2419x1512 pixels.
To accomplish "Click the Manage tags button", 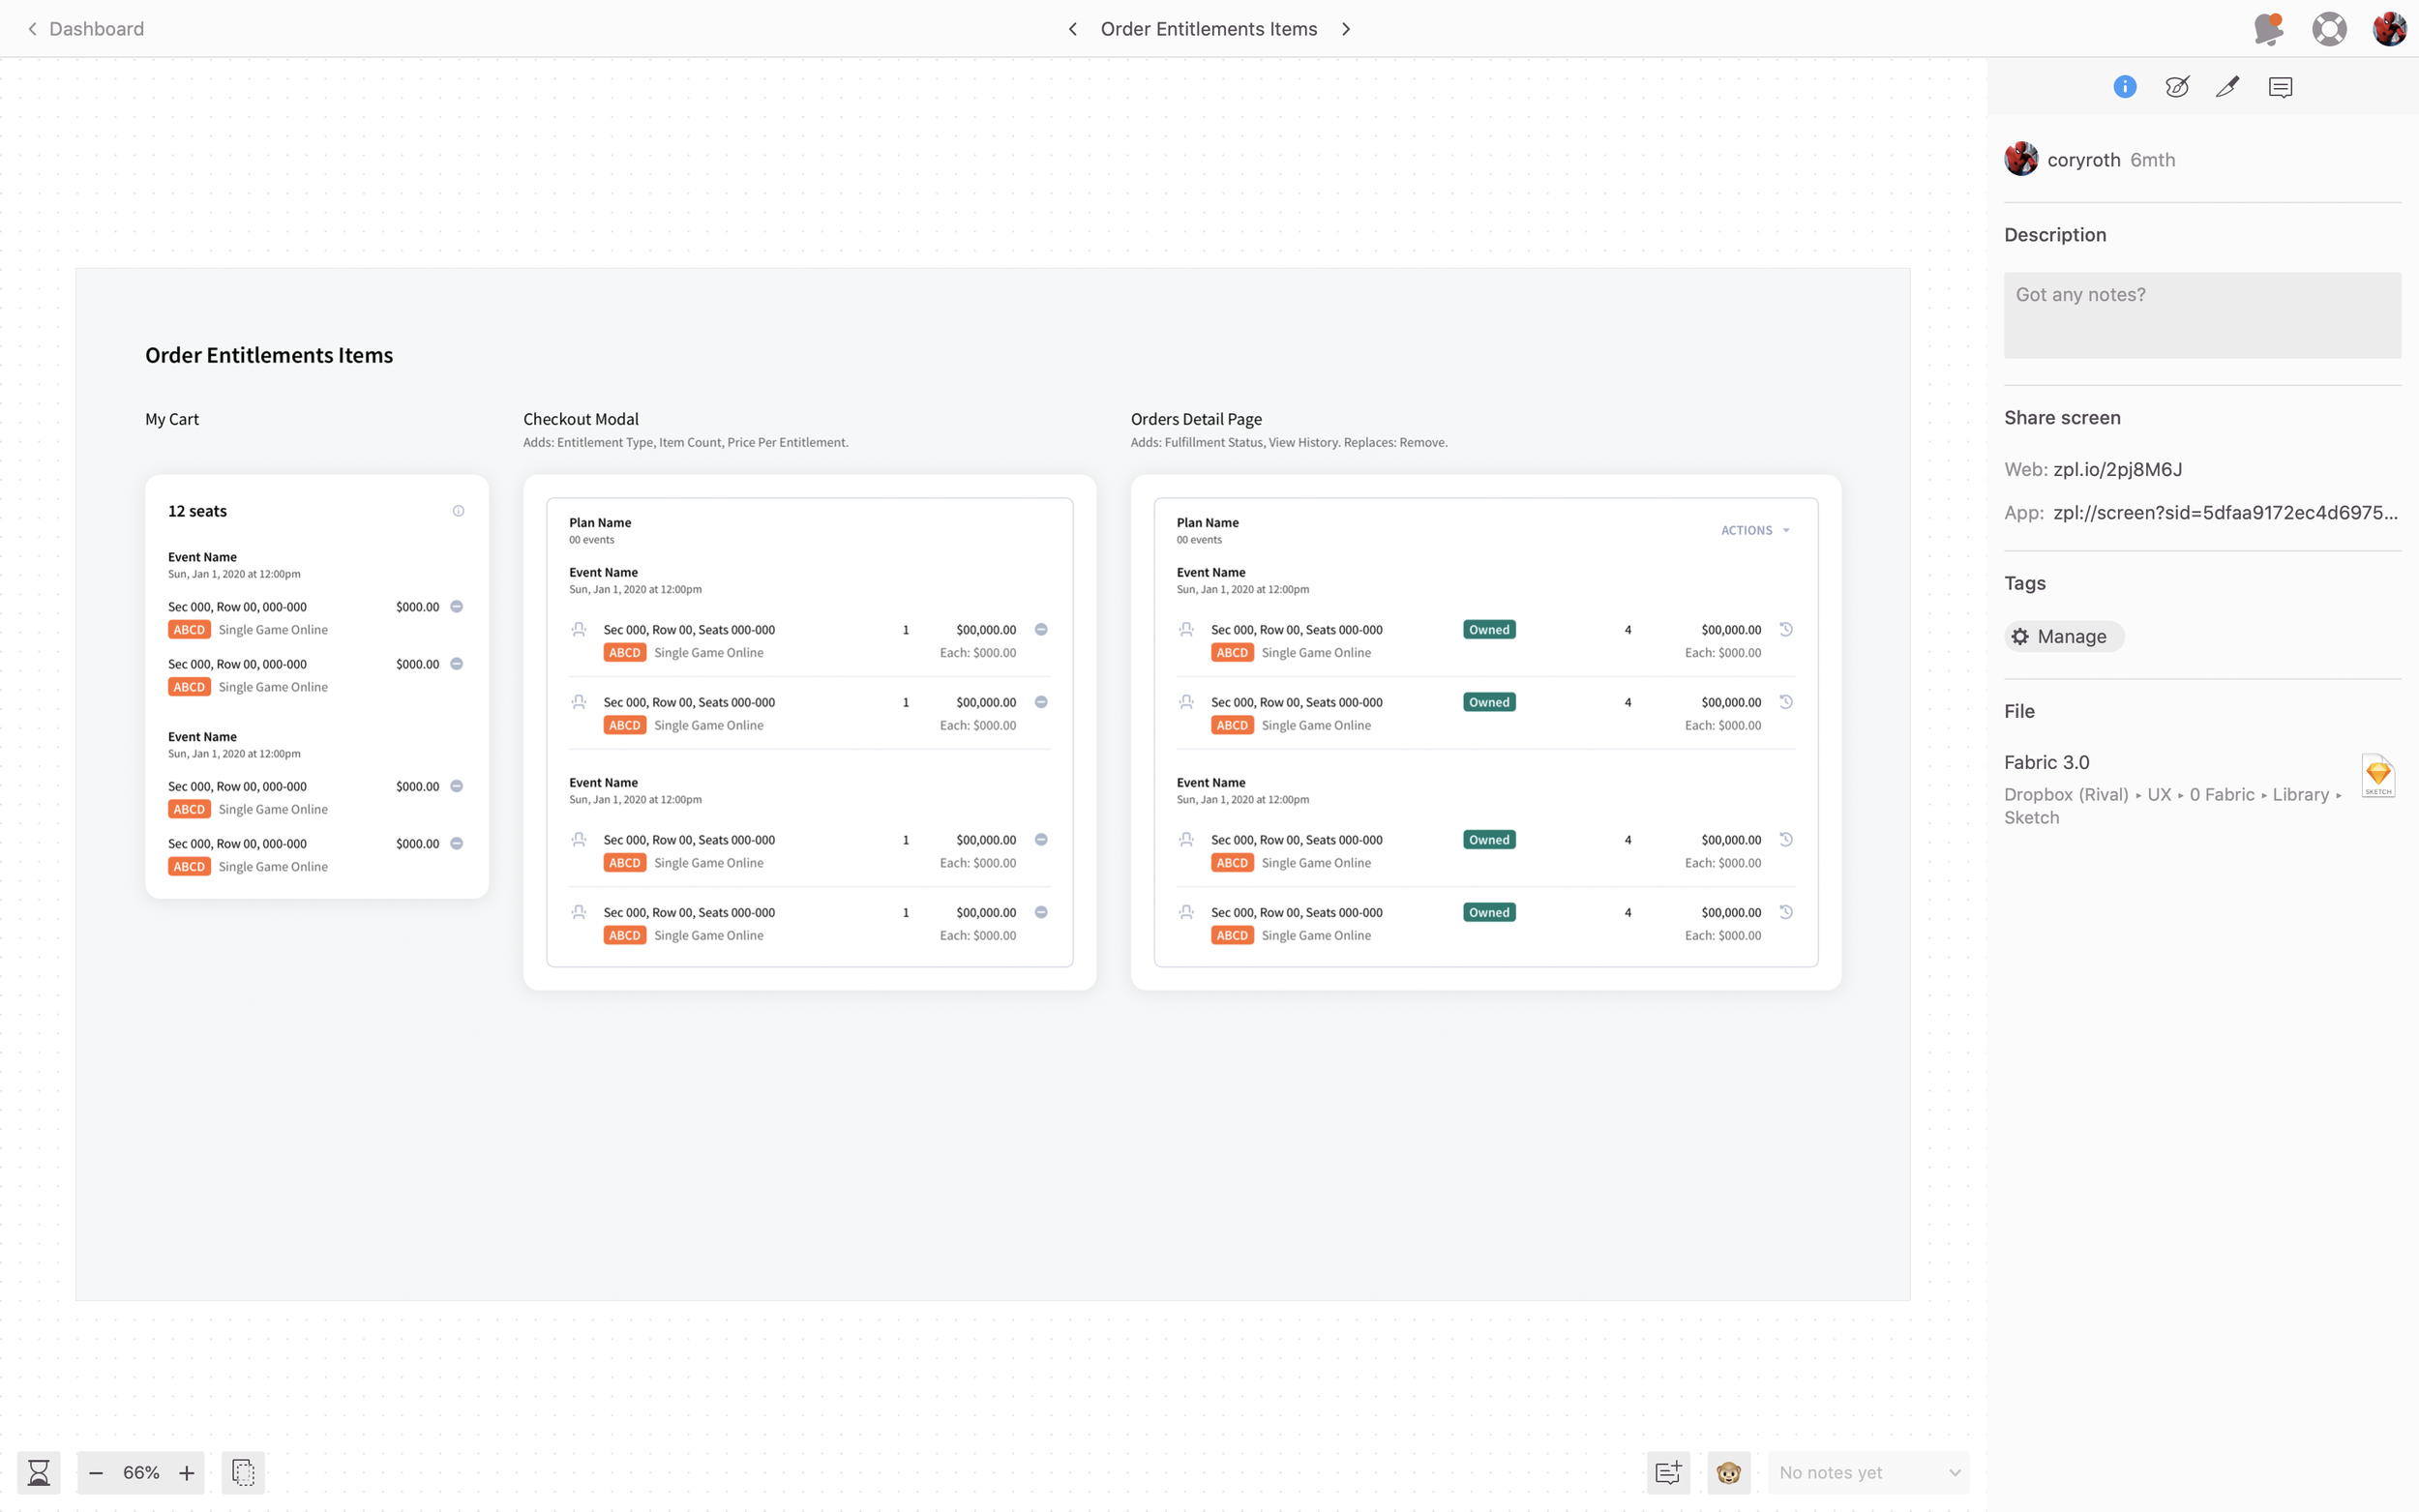I will (2063, 636).
